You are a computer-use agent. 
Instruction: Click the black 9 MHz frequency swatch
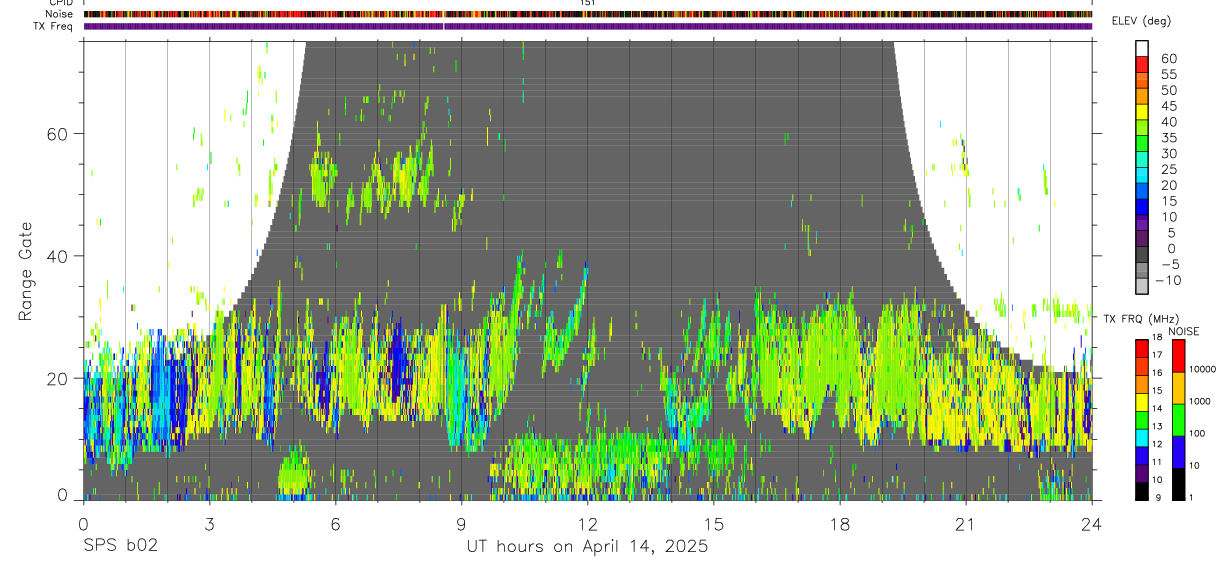(x=1142, y=491)
